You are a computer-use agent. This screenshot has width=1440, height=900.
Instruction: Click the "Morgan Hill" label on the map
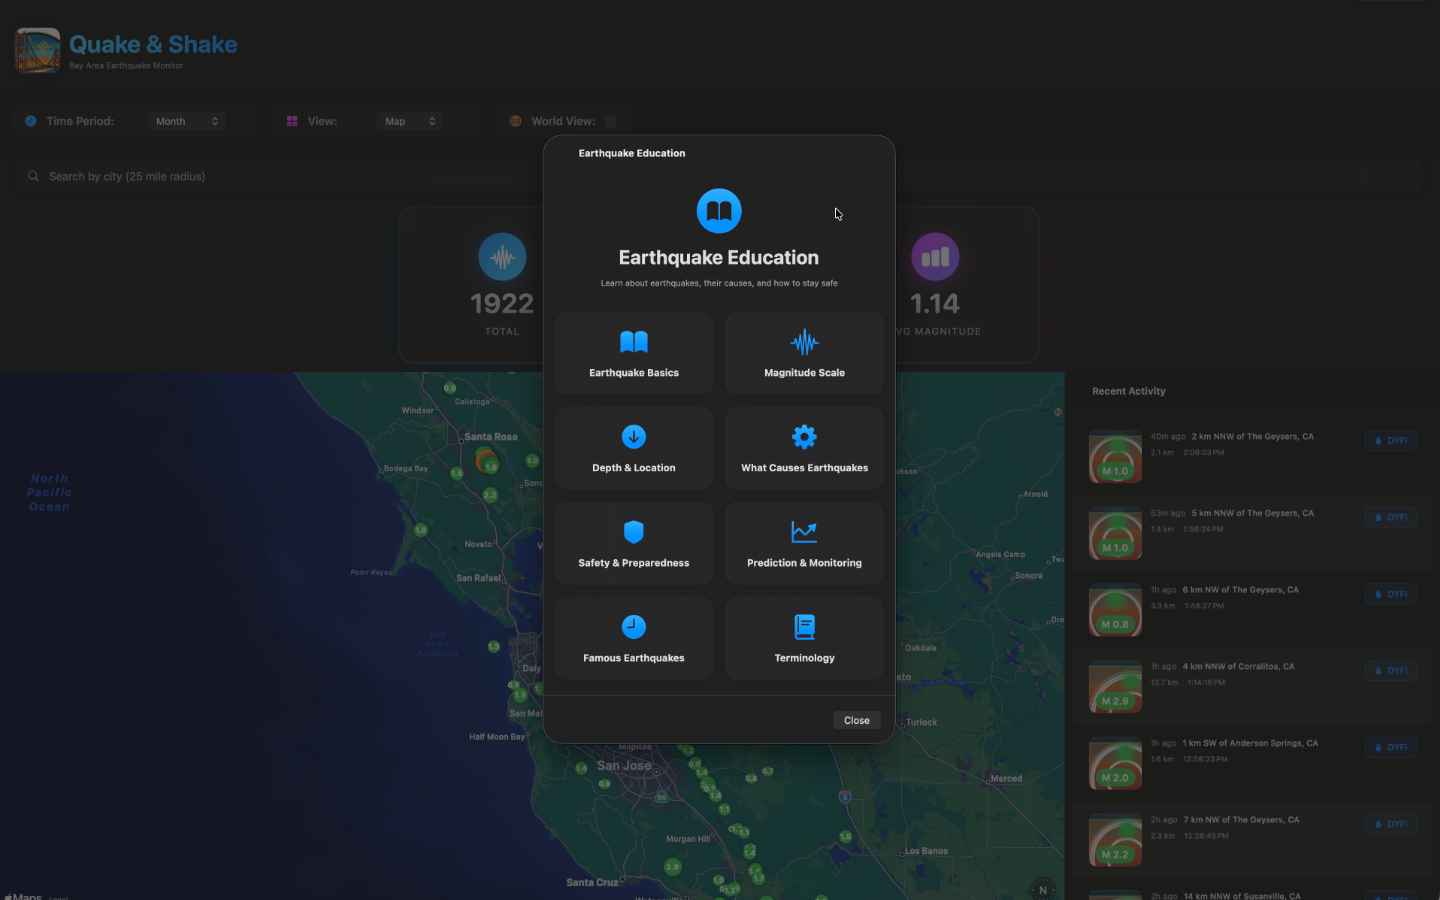tap(688, 839)
